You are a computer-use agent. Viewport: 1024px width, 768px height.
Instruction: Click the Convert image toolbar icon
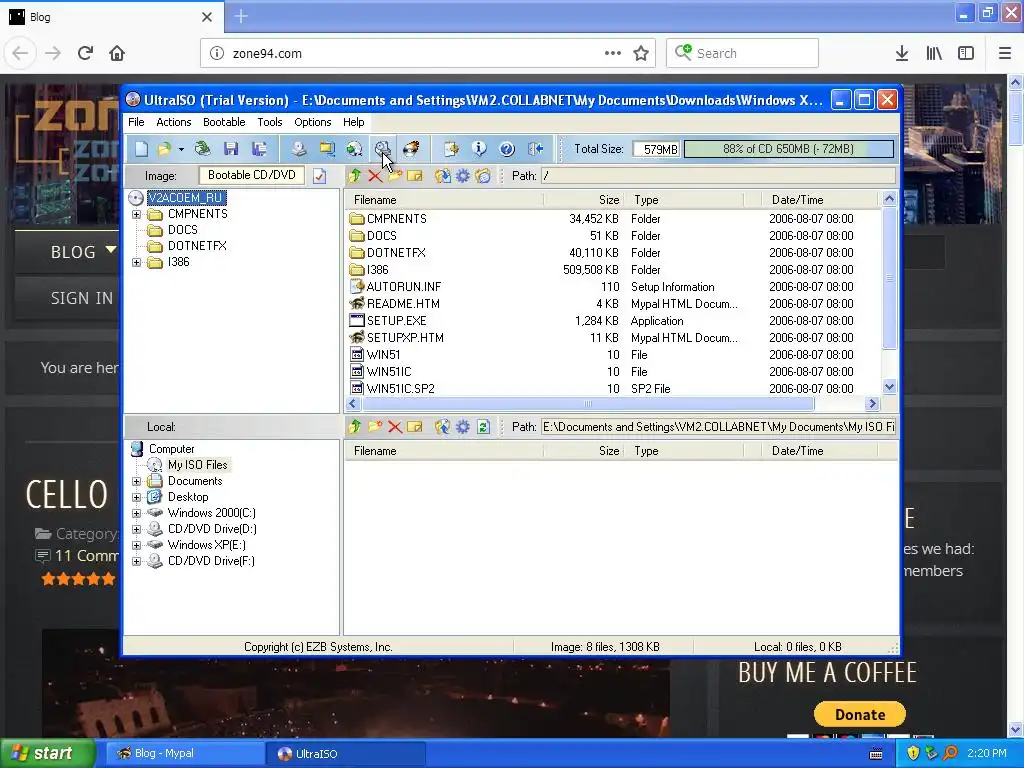(355, 149)
